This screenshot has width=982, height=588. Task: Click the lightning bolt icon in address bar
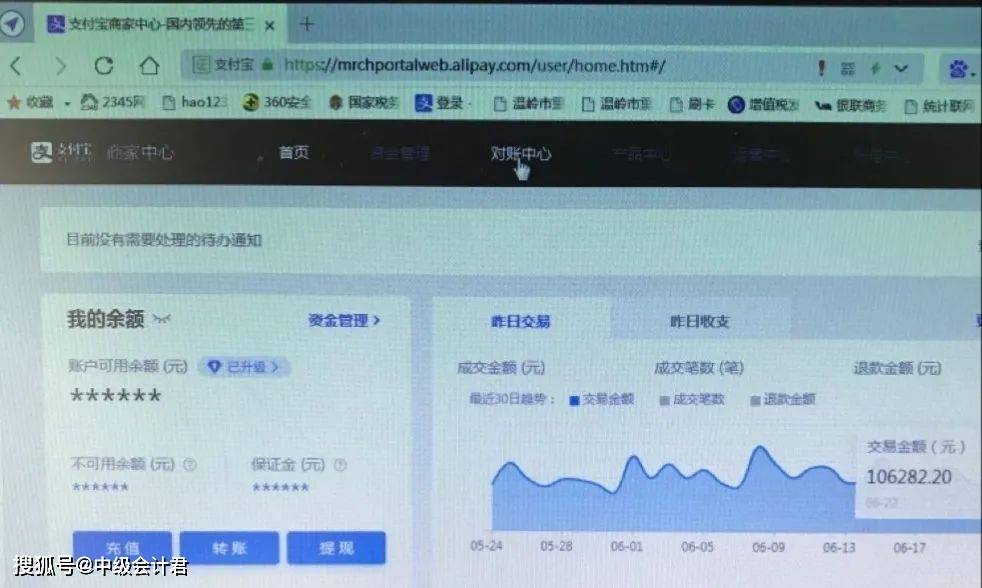[875, 68]
